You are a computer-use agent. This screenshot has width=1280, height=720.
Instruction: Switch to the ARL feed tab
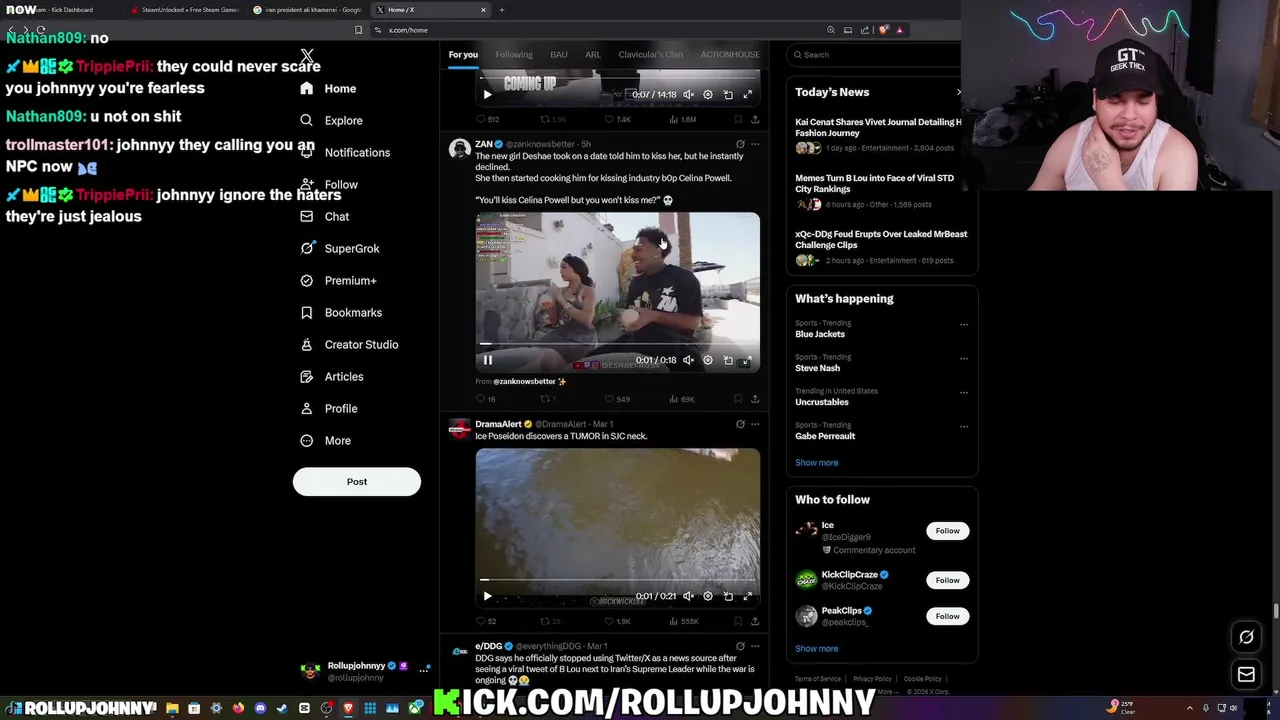(x=593, y=54)
